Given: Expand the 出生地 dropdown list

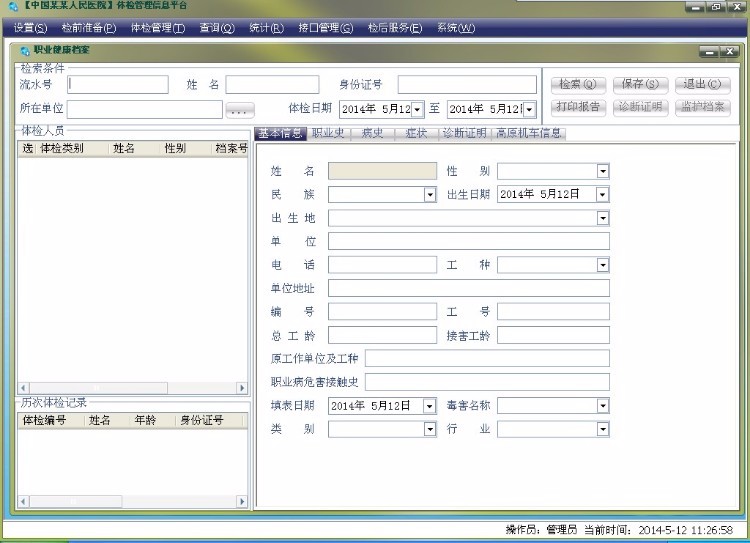Looking at the screenshot, I should click(x=602, y=218).
